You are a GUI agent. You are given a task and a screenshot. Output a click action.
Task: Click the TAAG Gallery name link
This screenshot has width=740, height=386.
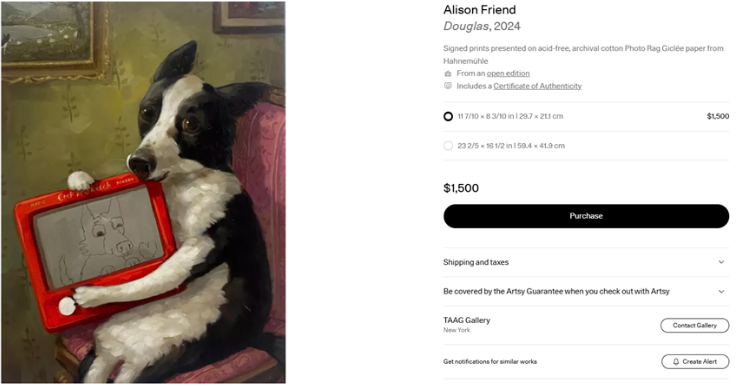coord(467,320)
